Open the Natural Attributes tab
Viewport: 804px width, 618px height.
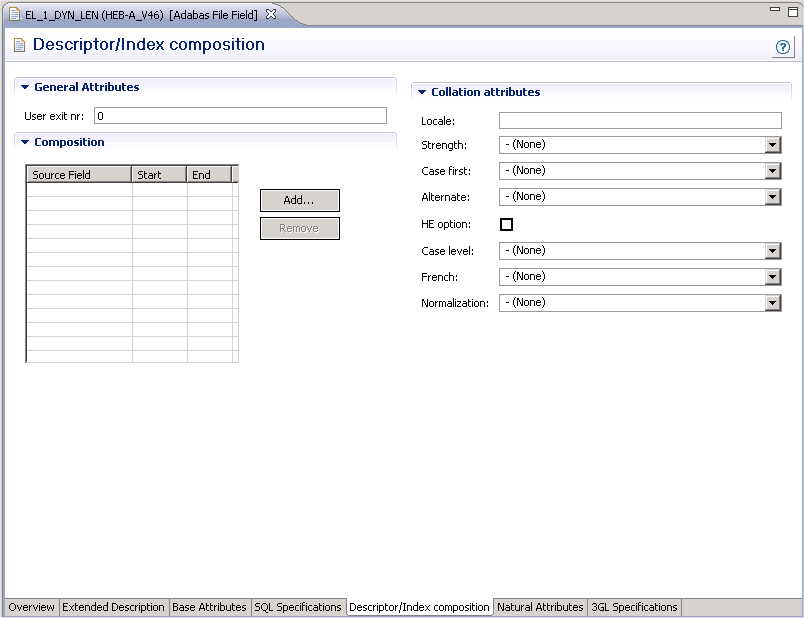coord(540,607)
